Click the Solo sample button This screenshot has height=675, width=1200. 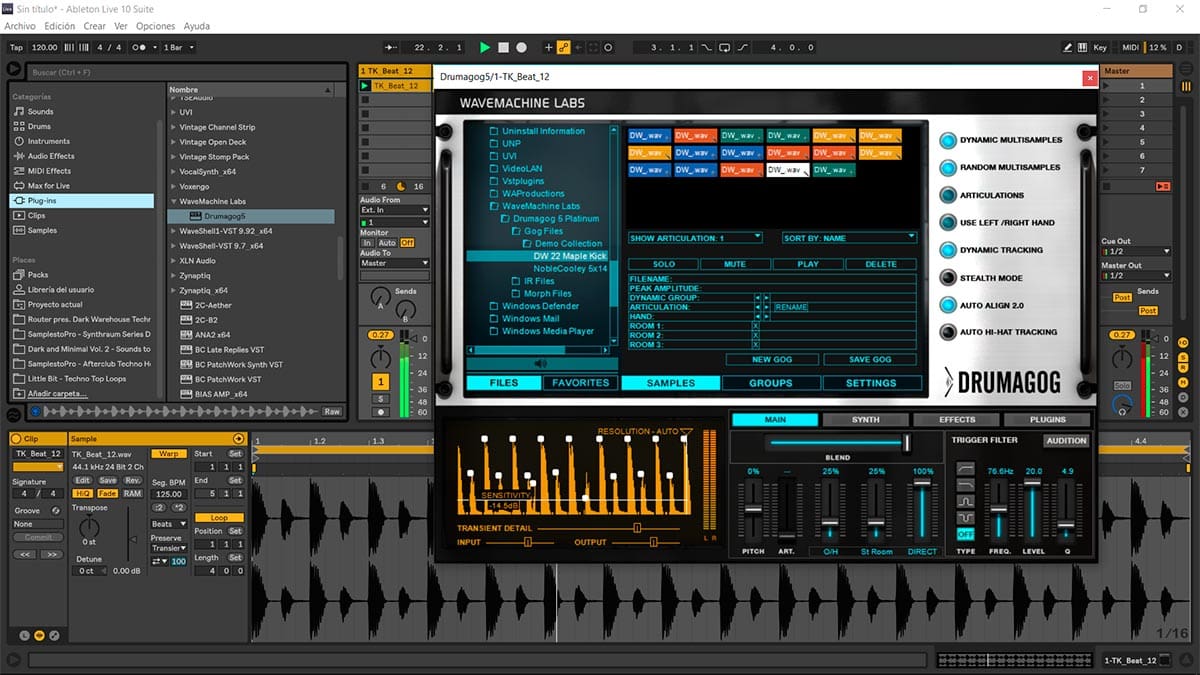click(663, 264)
